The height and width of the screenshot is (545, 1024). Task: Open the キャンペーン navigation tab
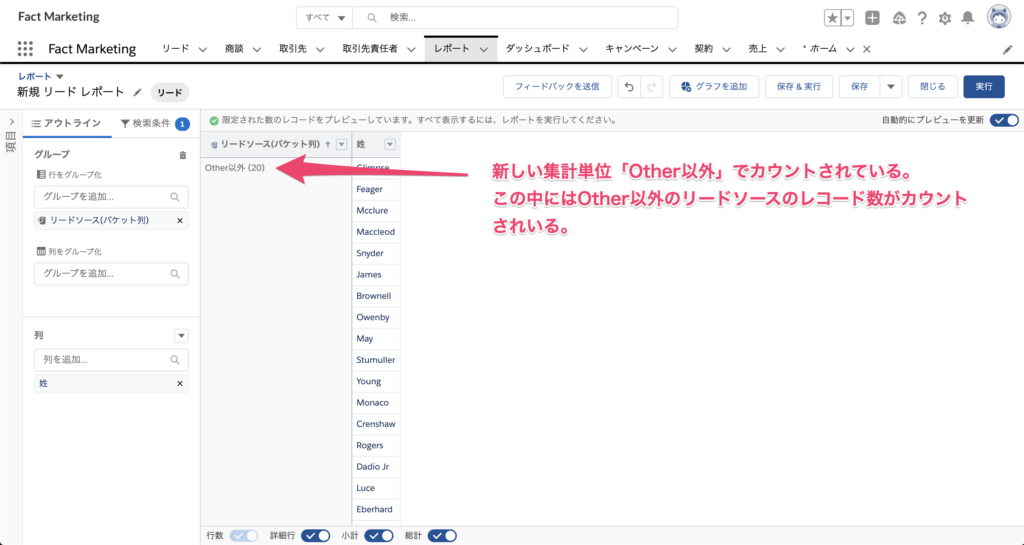click(632, 49)
